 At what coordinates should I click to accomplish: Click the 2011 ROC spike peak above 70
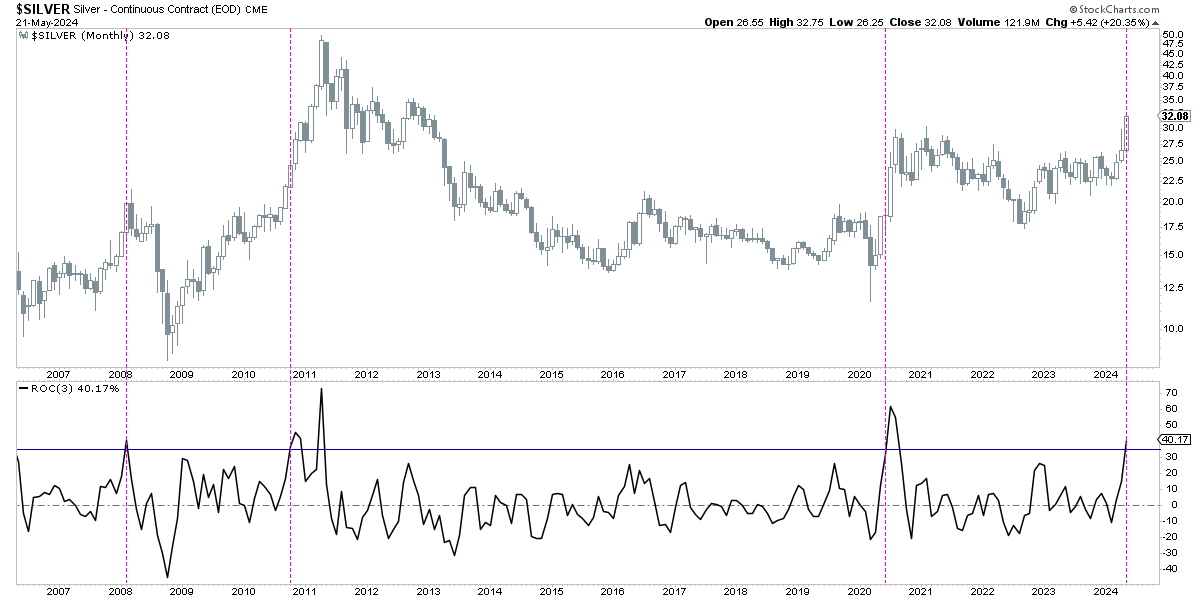pyautogui.click(x=321, y=389)
